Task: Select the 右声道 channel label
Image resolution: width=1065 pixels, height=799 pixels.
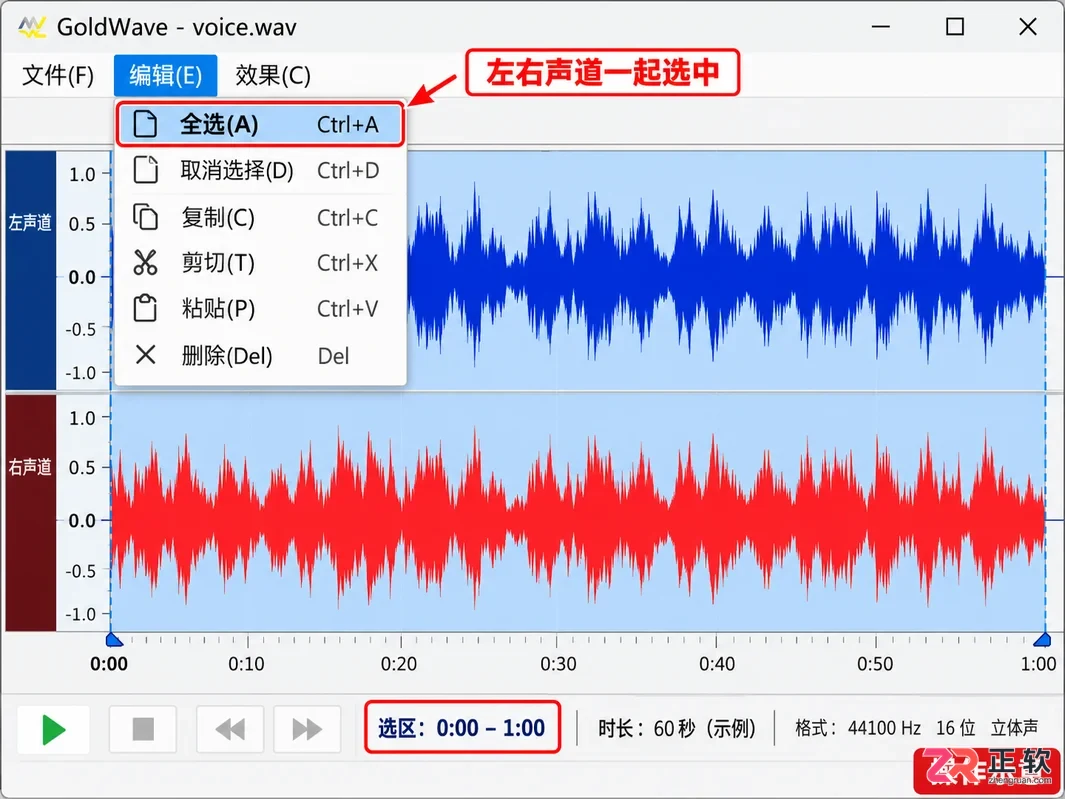Action: (31, 467)
